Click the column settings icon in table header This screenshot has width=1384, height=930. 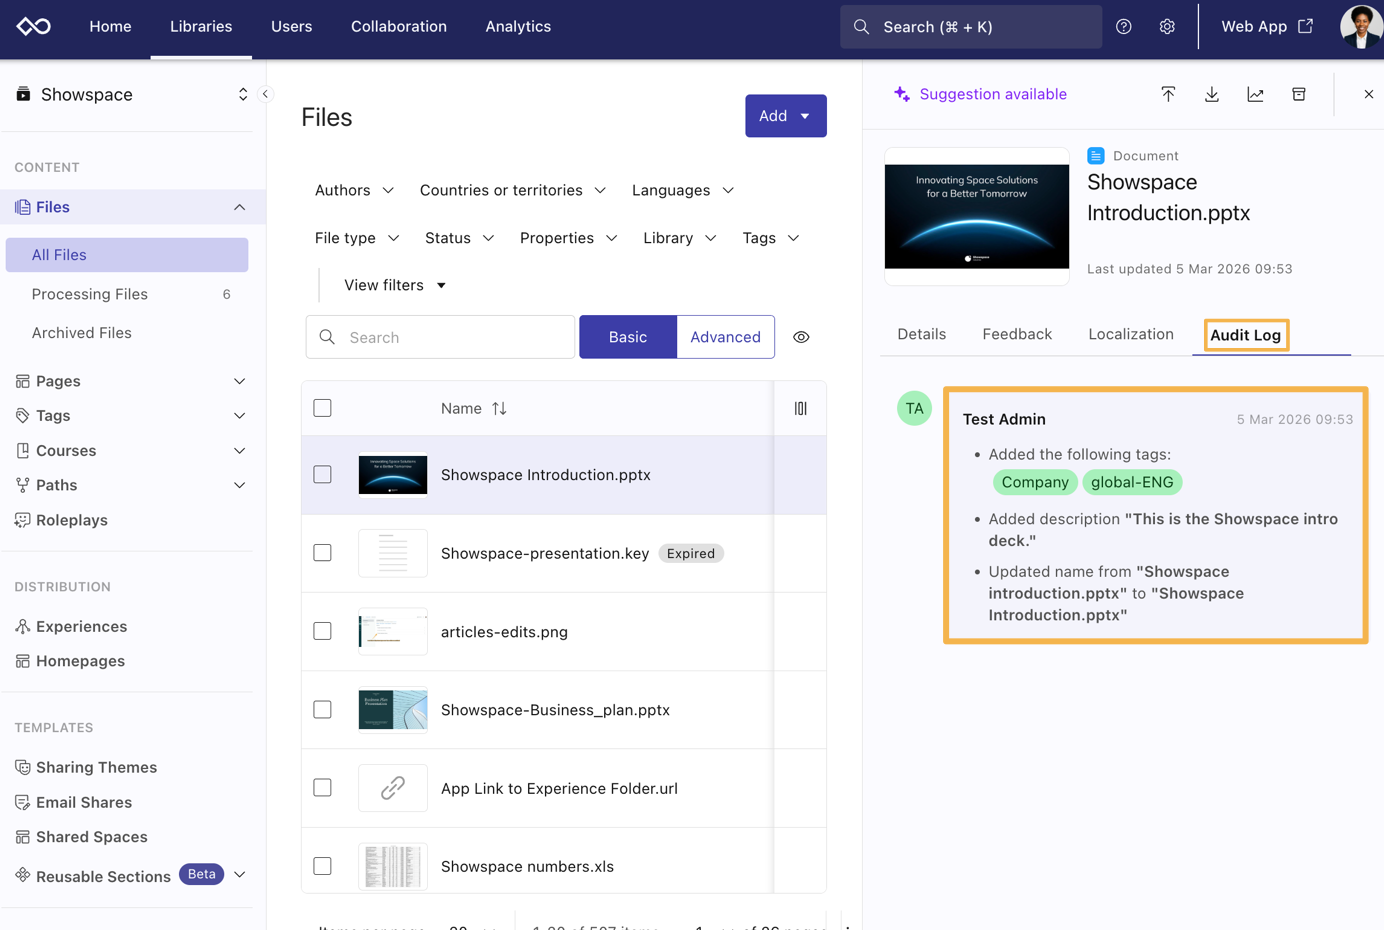tap(800, 408)
